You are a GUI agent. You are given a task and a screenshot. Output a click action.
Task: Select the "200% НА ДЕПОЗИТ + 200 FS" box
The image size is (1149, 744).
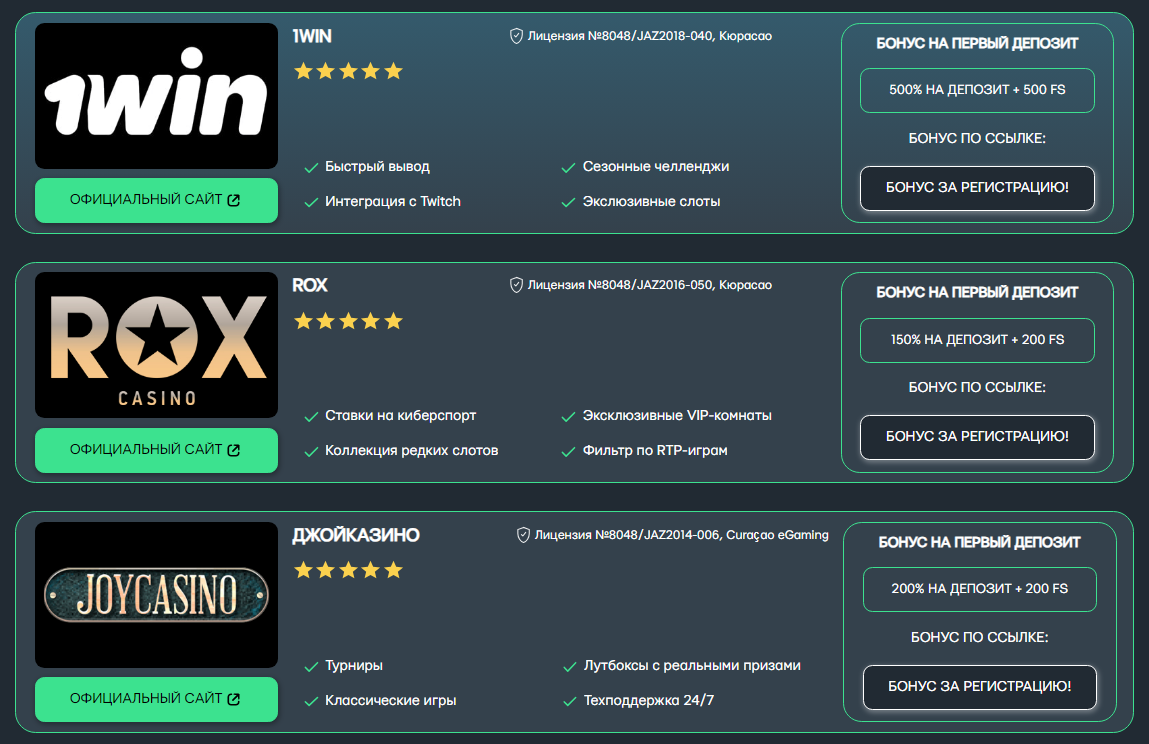click(x=980, y=589)
